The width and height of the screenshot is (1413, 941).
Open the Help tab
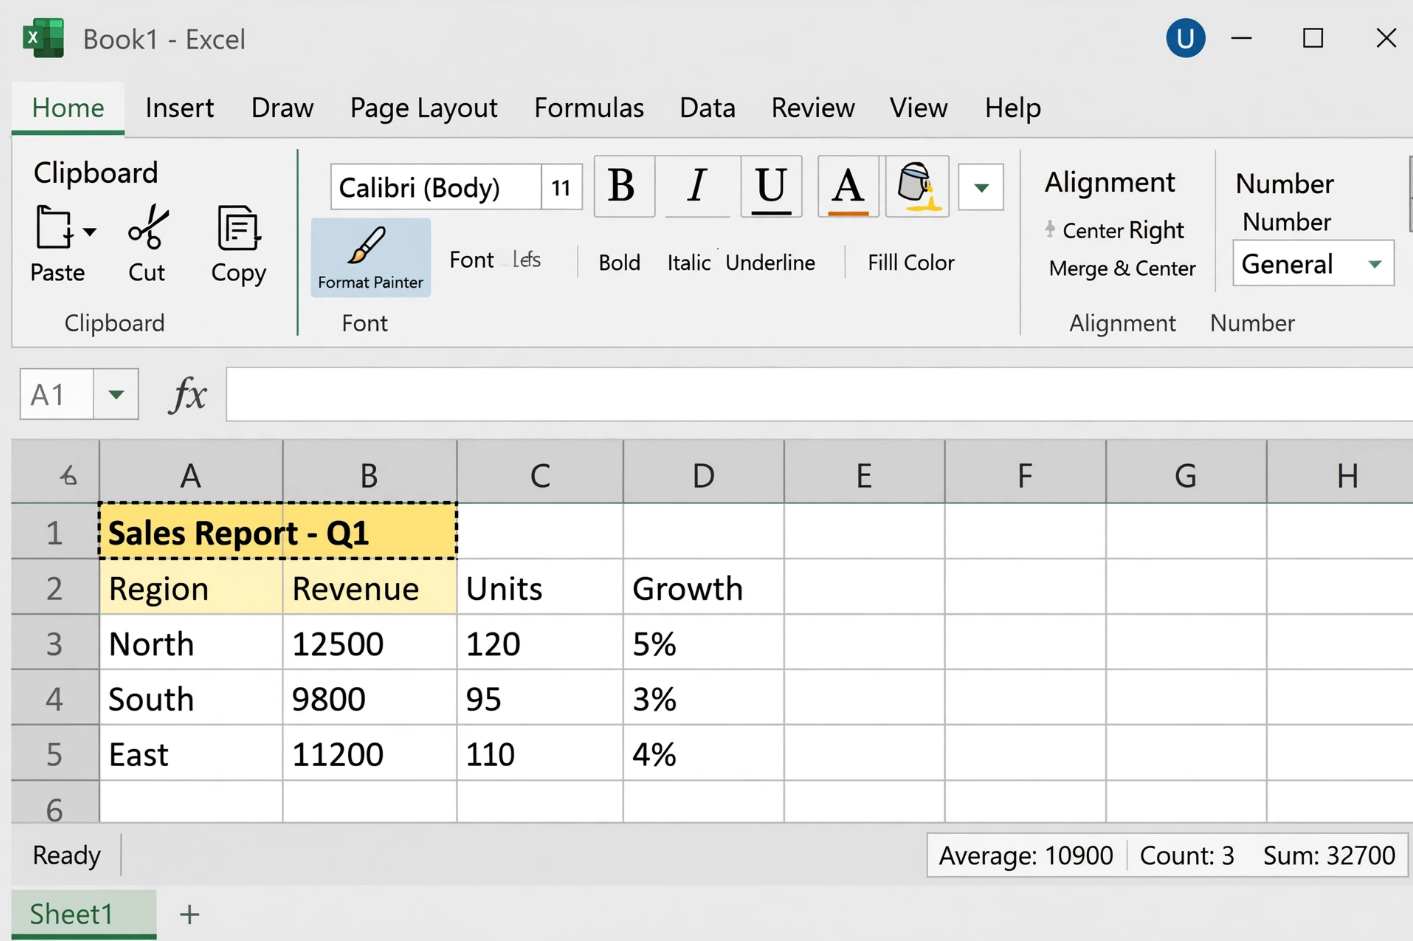[1013, 107]
